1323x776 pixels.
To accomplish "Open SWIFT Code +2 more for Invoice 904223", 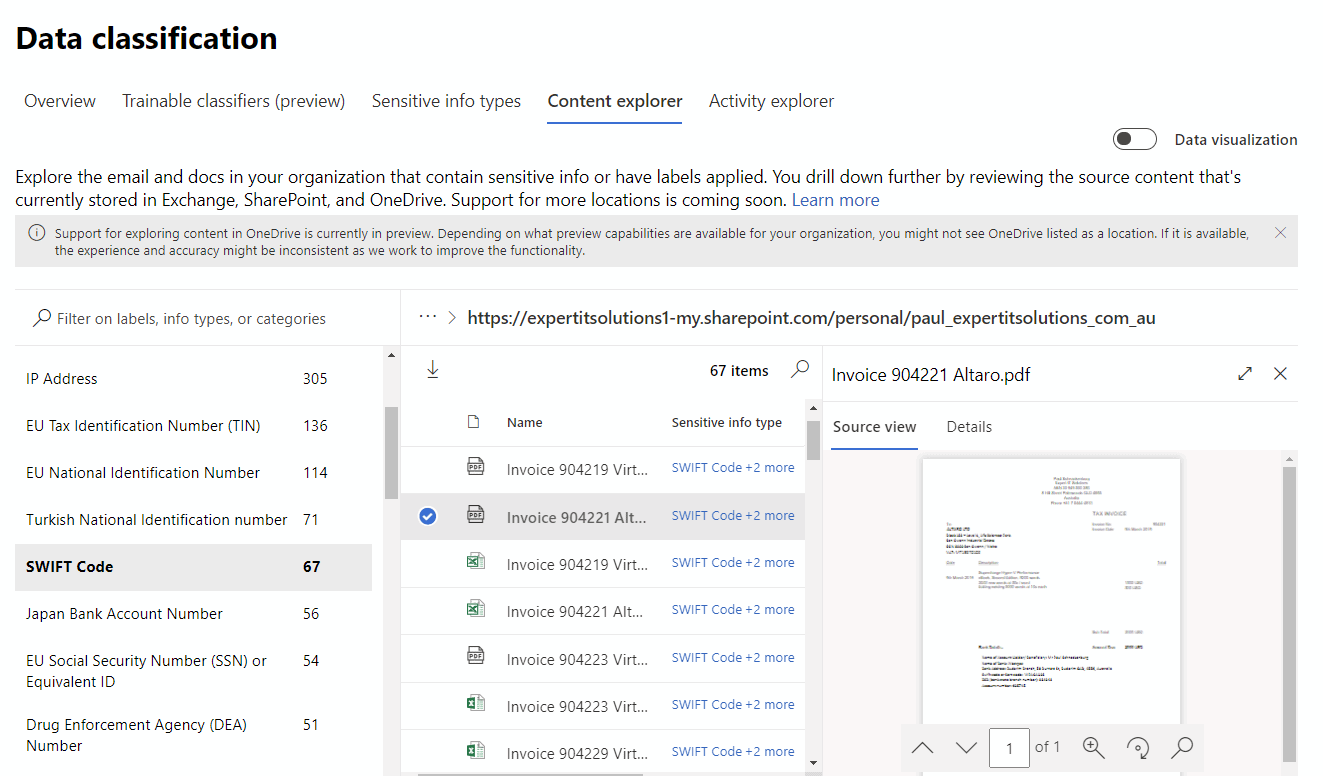I will pyautogui.click(x=733, y=657).
